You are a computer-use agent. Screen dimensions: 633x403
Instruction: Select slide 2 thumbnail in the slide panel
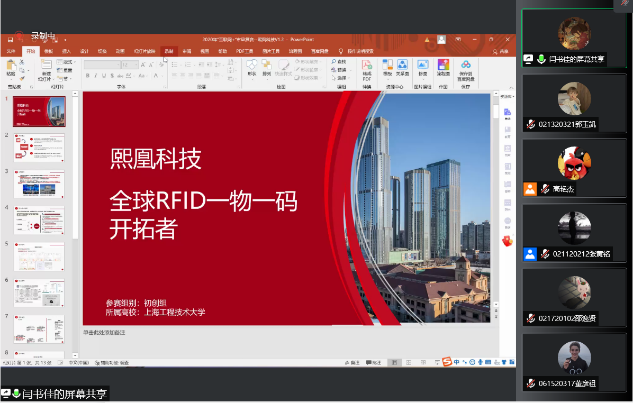(x=40, y=149)
